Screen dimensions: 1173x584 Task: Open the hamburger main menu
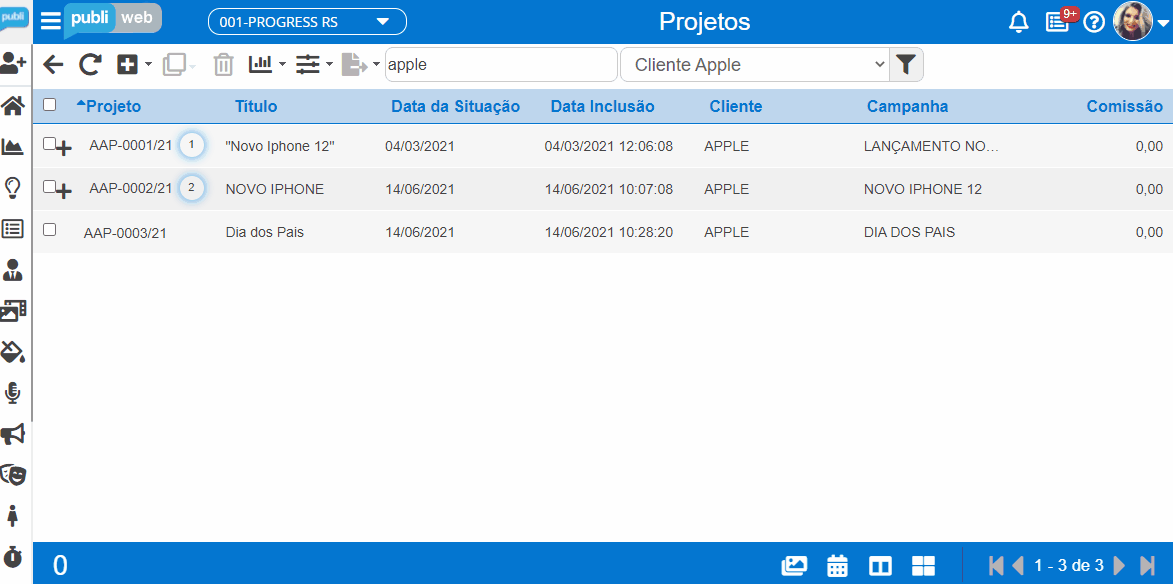[x=50, y=21]
